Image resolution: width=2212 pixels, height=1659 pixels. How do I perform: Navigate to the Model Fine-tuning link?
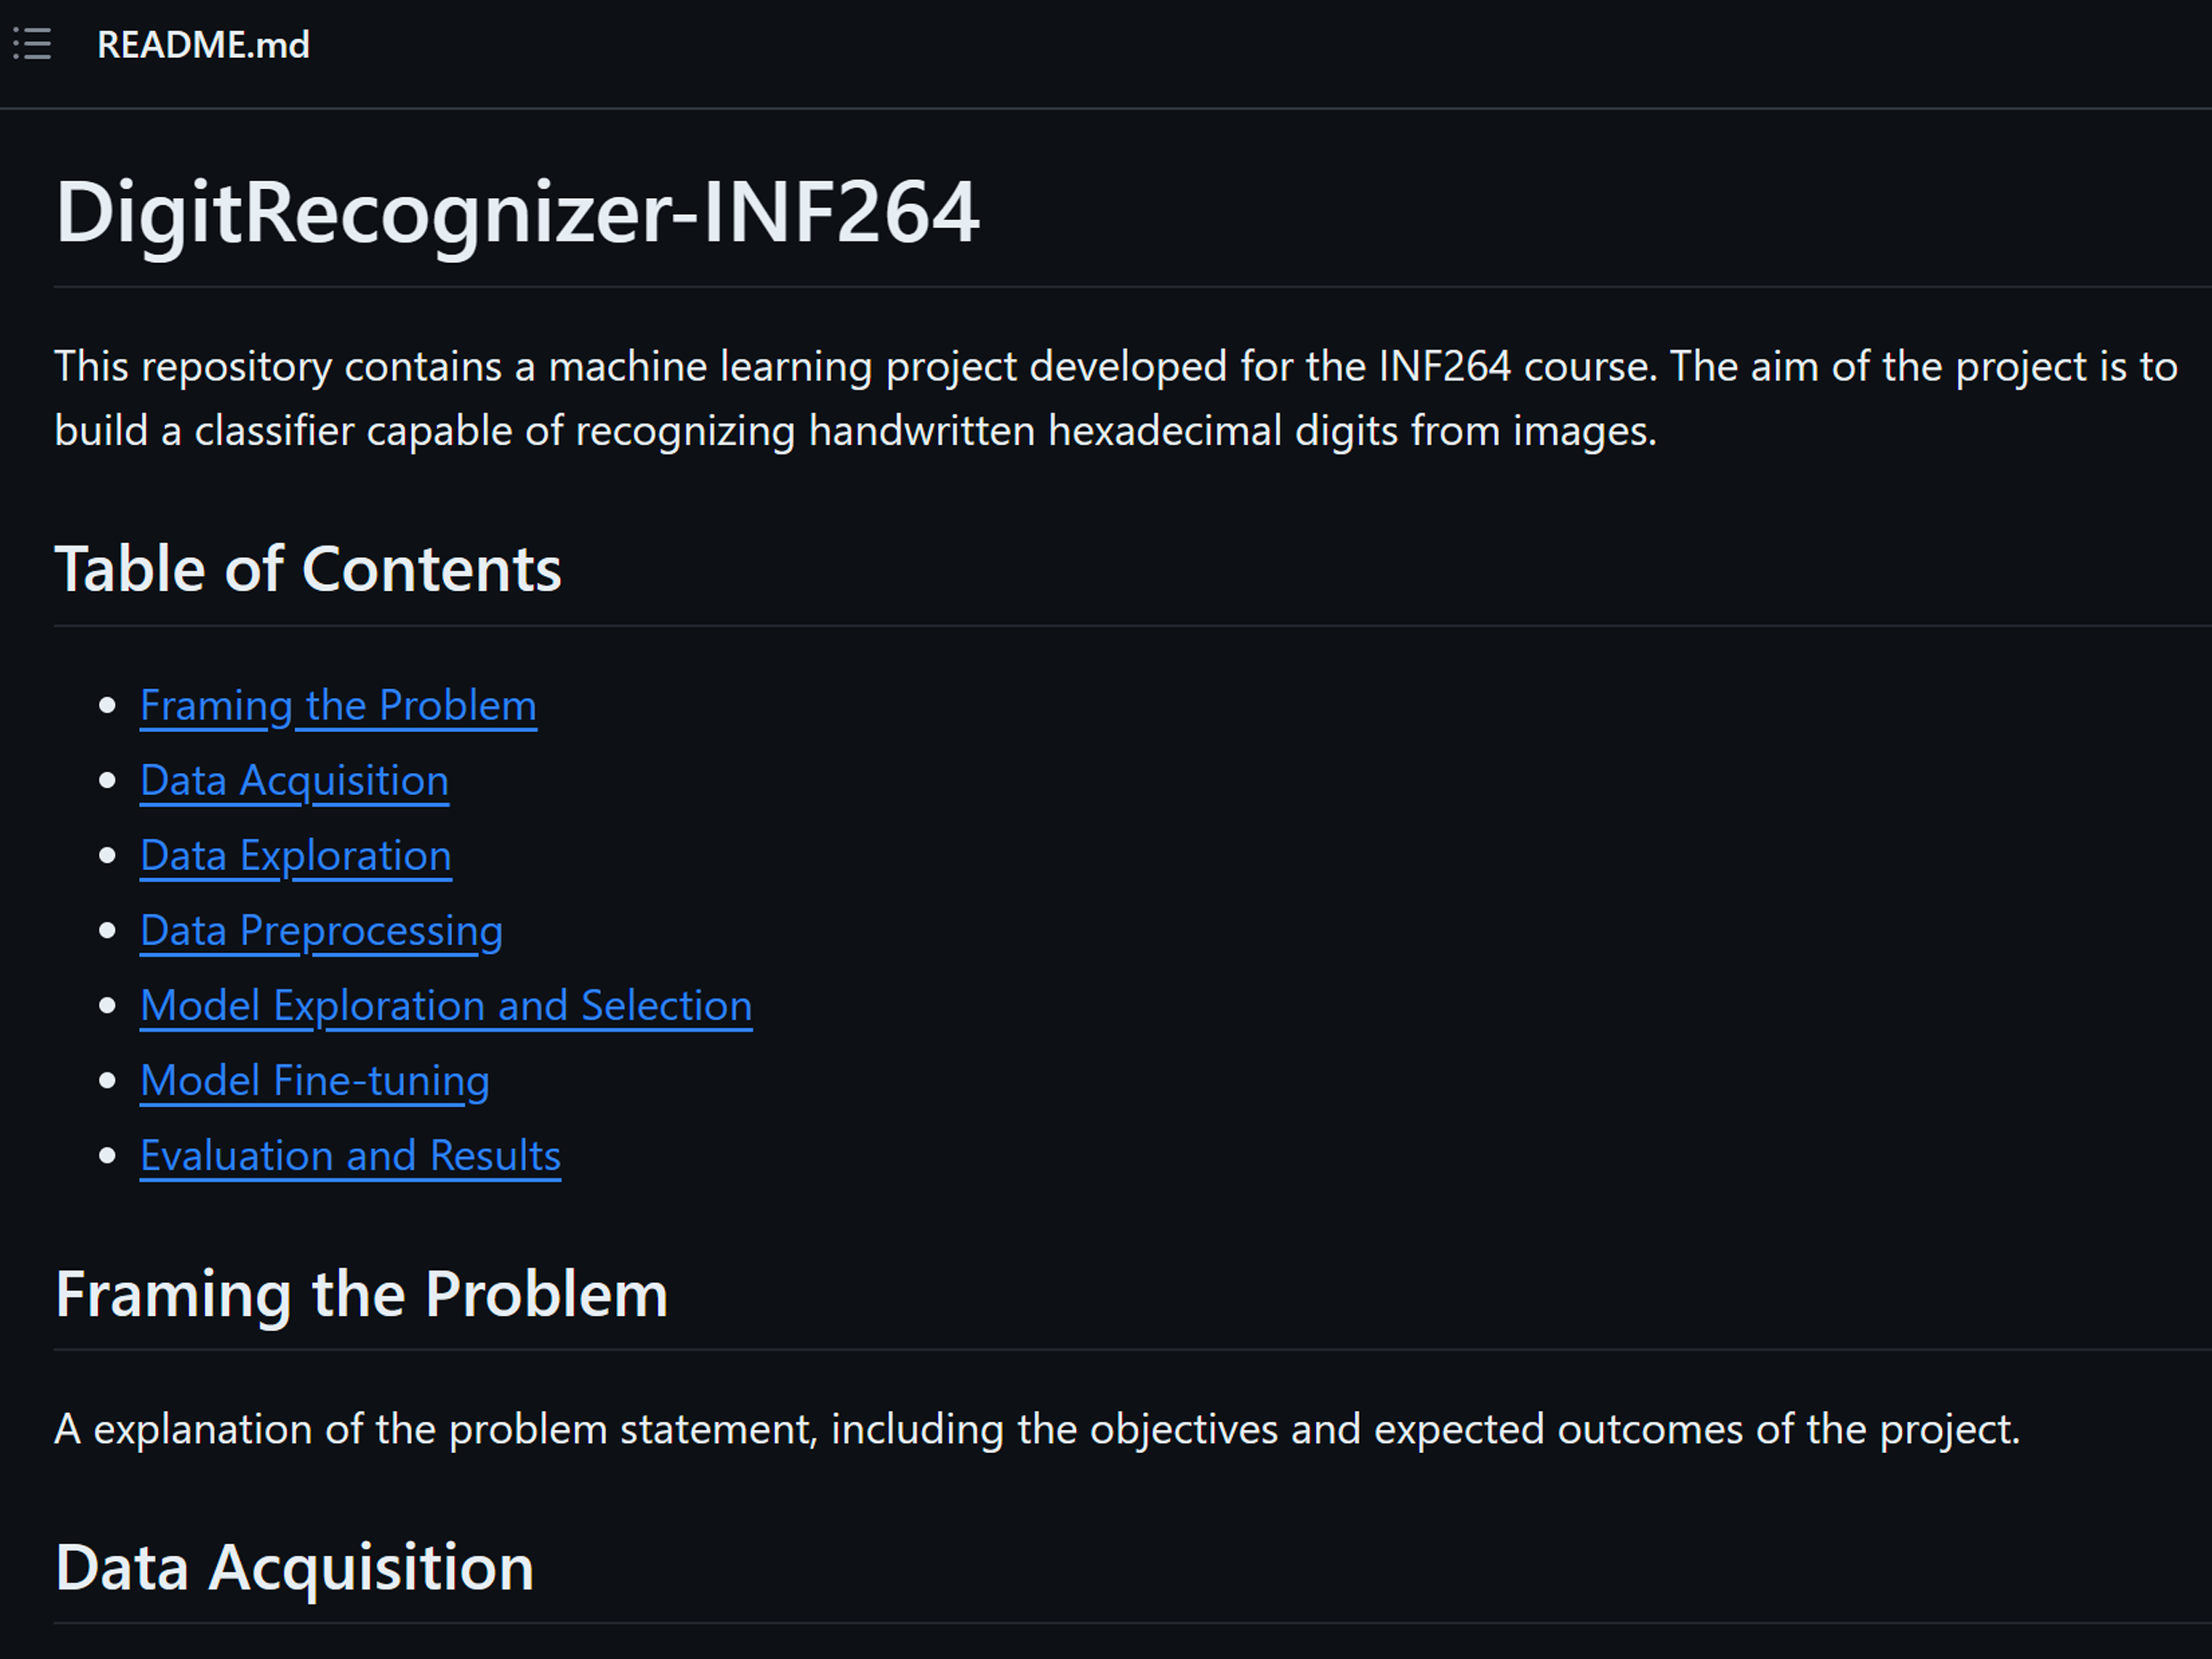point(315,1081)
